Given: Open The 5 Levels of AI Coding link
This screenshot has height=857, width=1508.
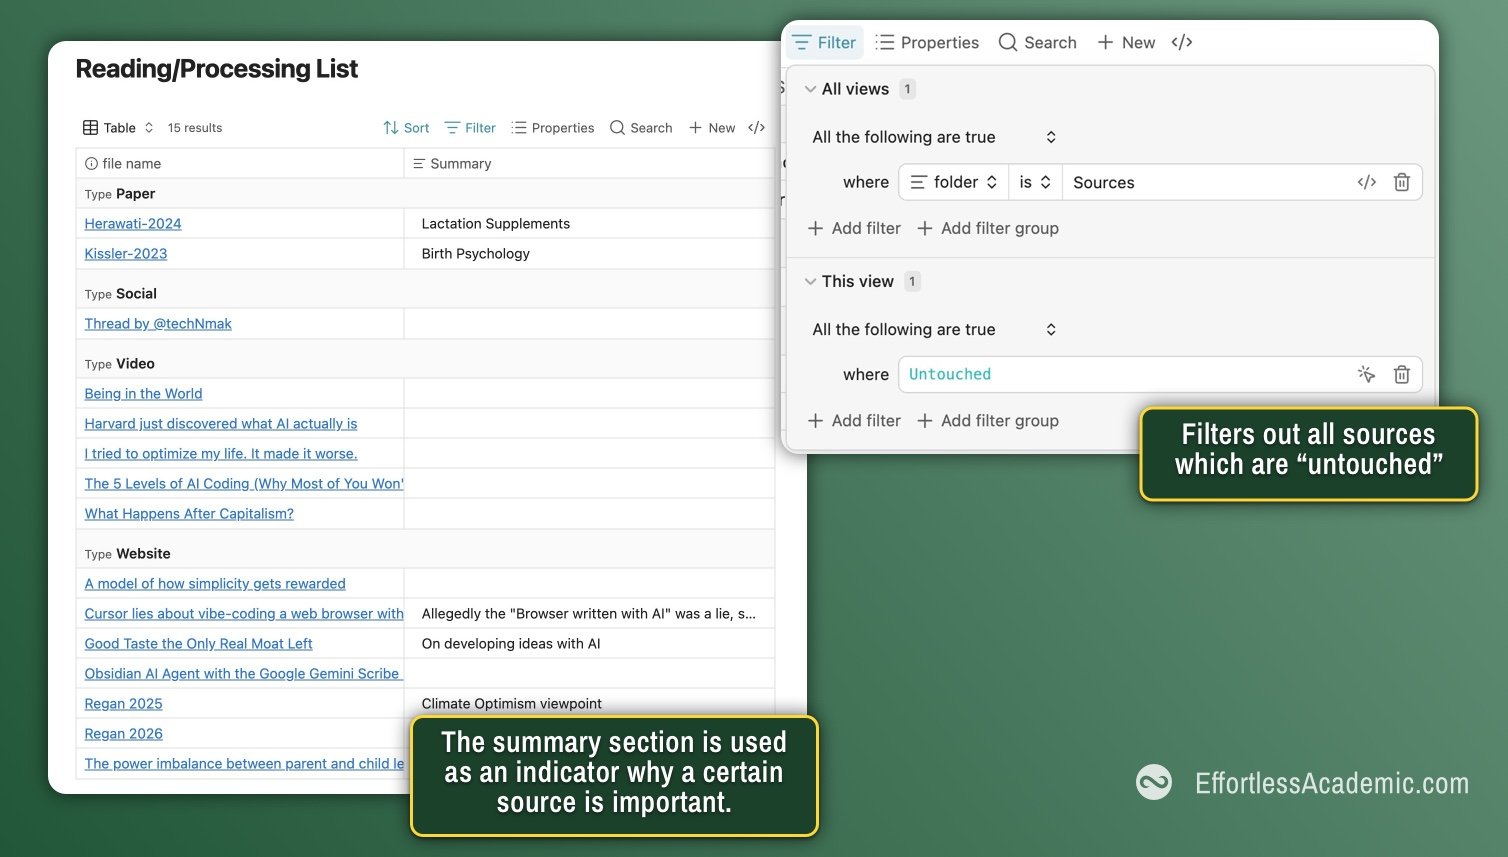Looking at the screenshot, I should tap(244, 484).
